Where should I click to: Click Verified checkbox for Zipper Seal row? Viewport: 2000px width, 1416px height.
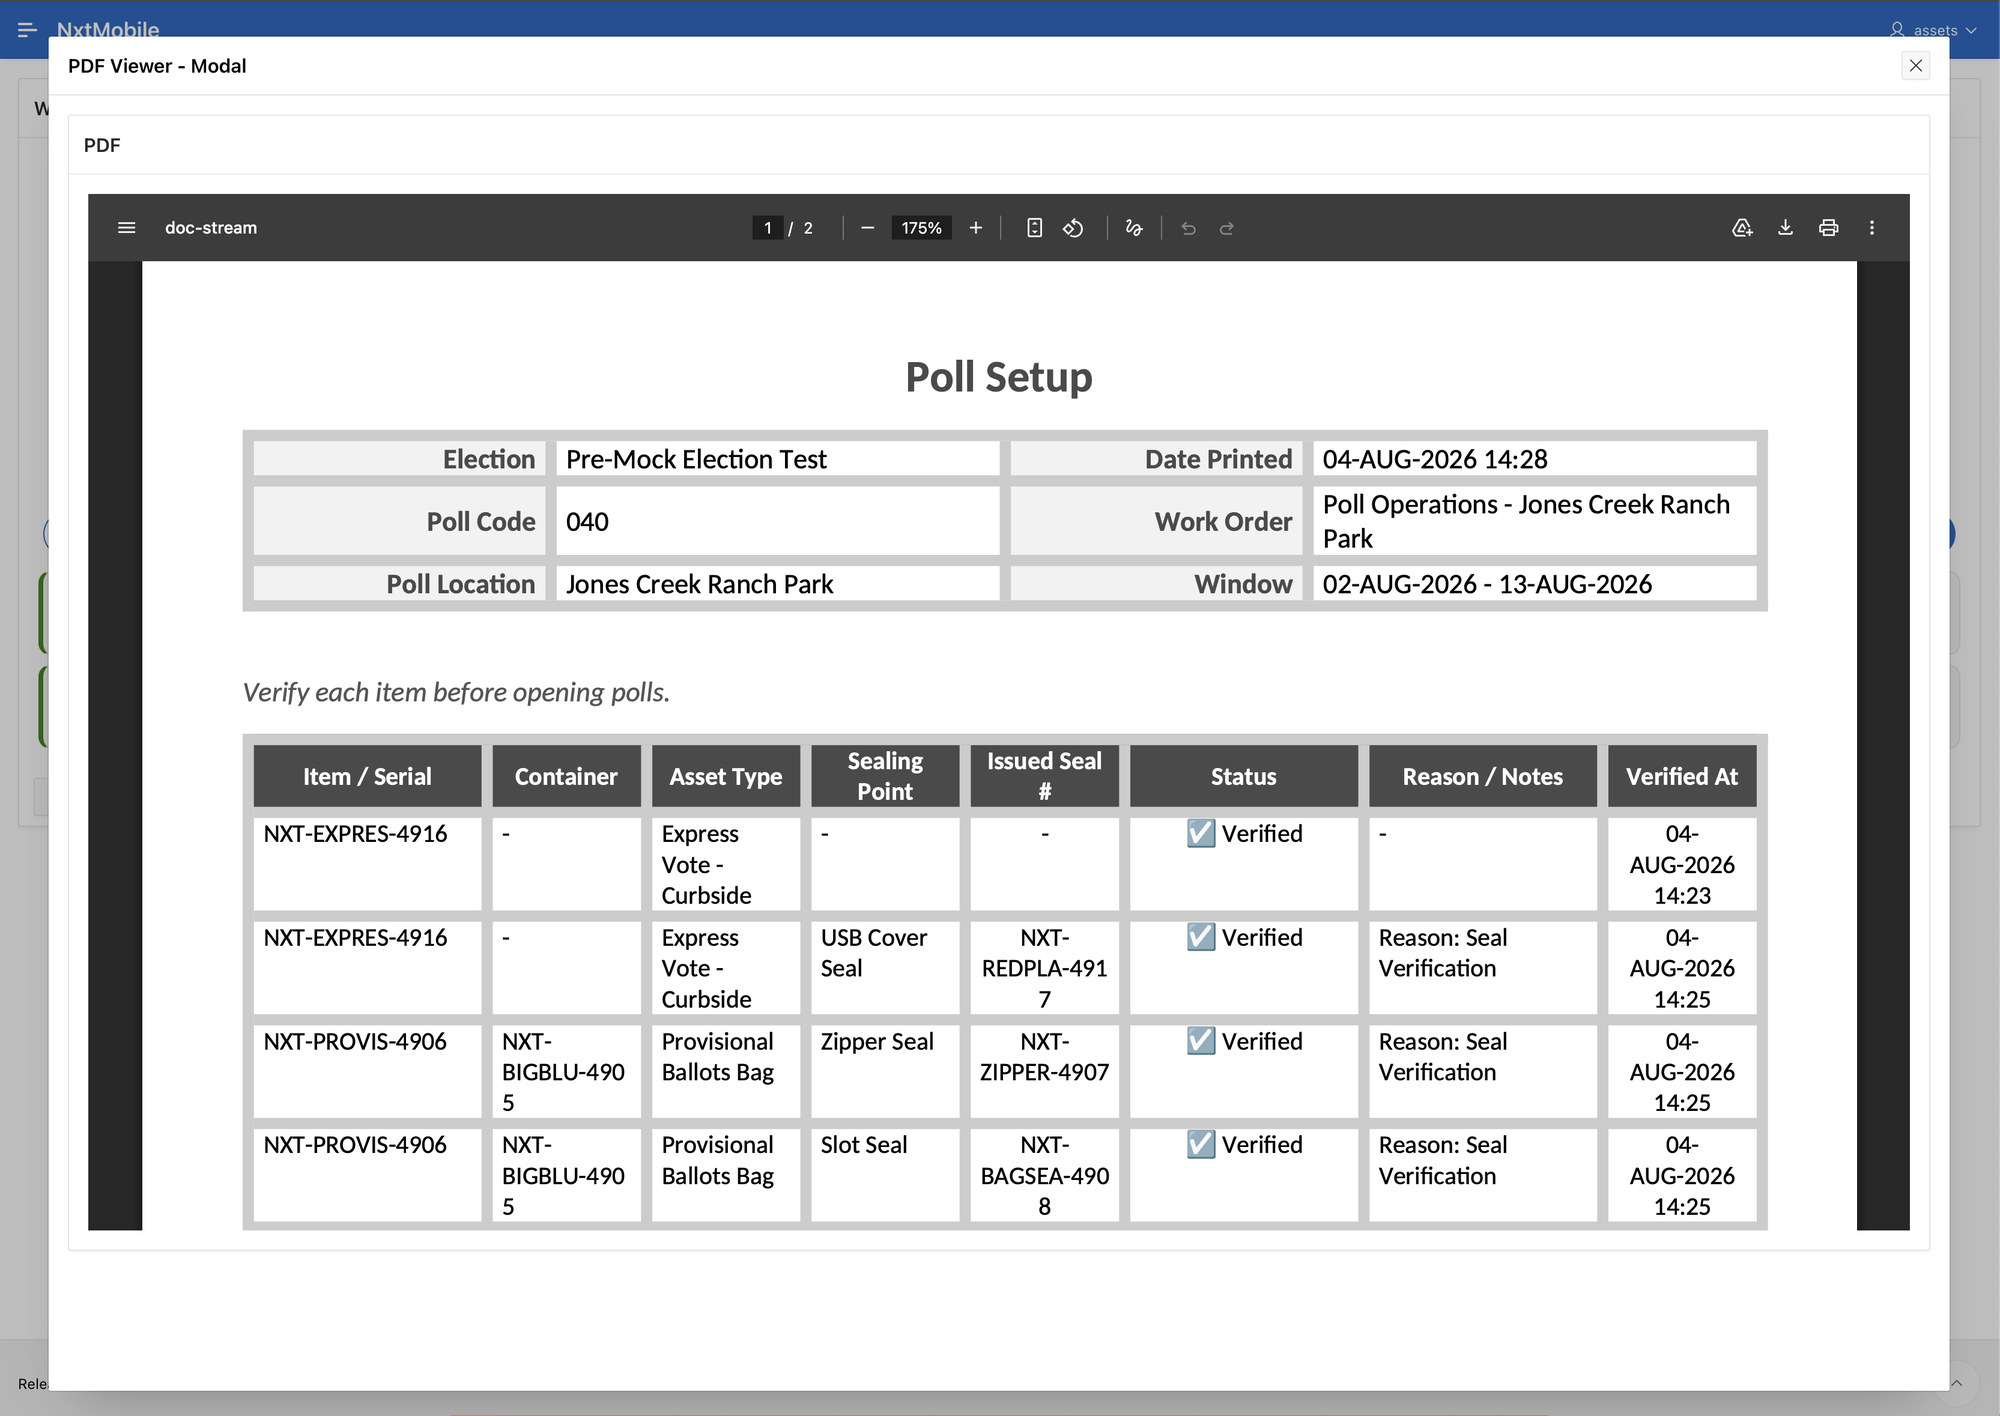pos(1201,1041)
